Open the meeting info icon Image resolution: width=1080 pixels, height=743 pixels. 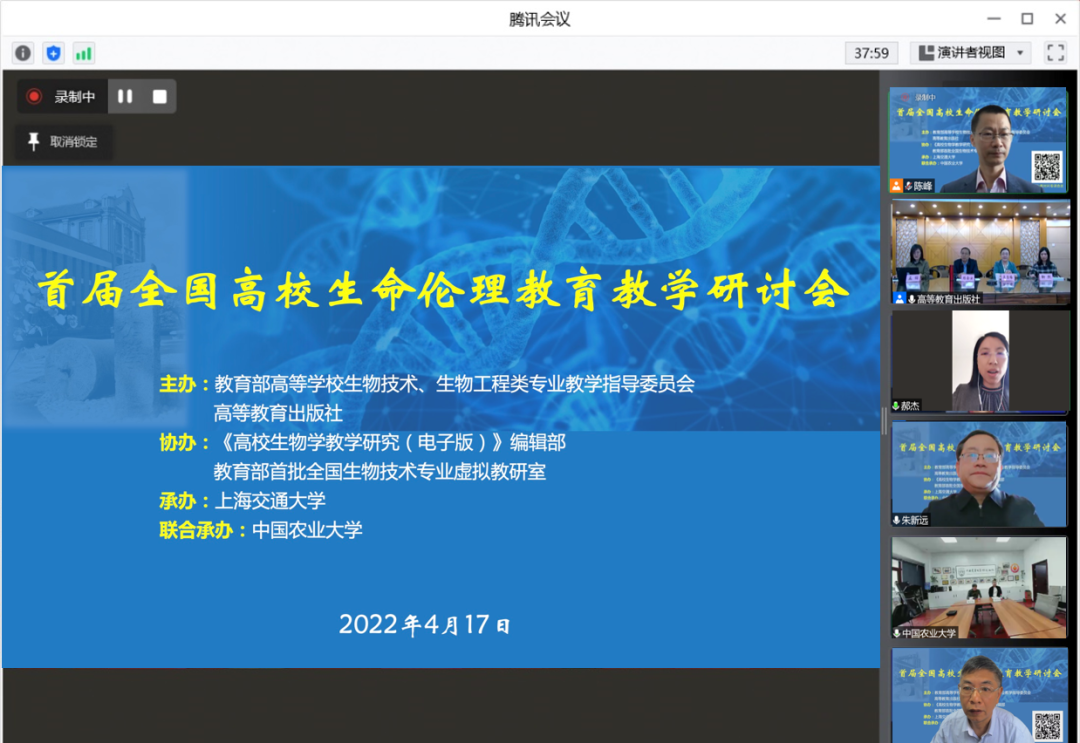point(23,53)
